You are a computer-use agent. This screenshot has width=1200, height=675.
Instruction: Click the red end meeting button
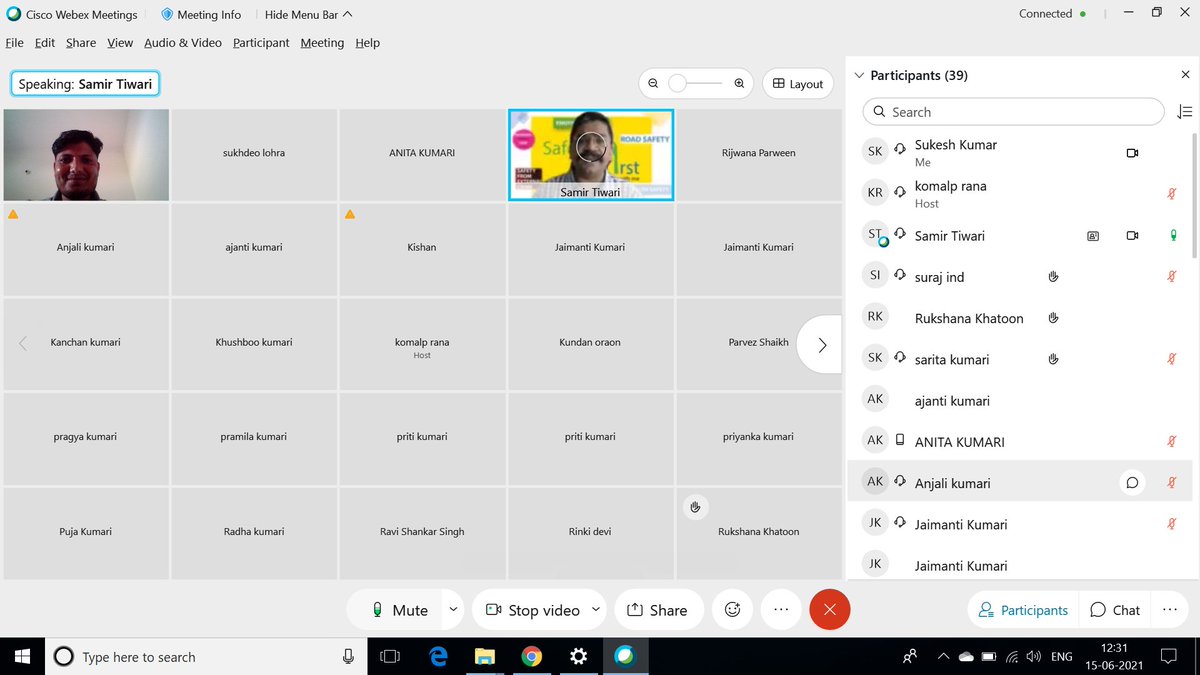coord(830,609)
